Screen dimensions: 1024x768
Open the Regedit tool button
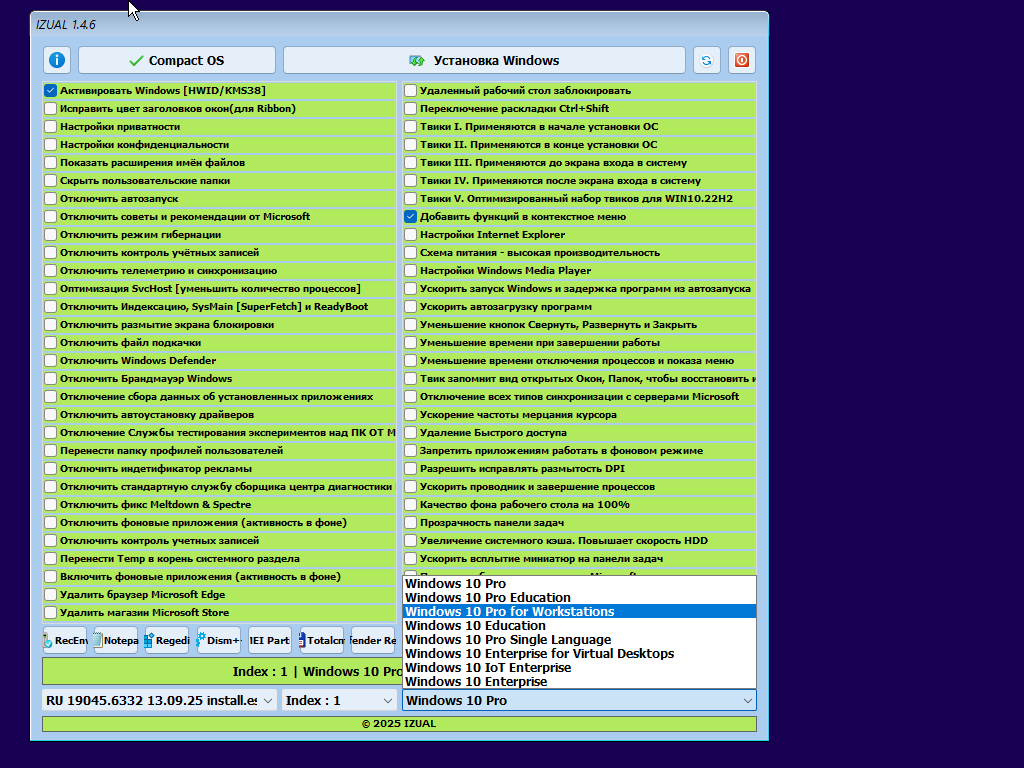(167, 640)
